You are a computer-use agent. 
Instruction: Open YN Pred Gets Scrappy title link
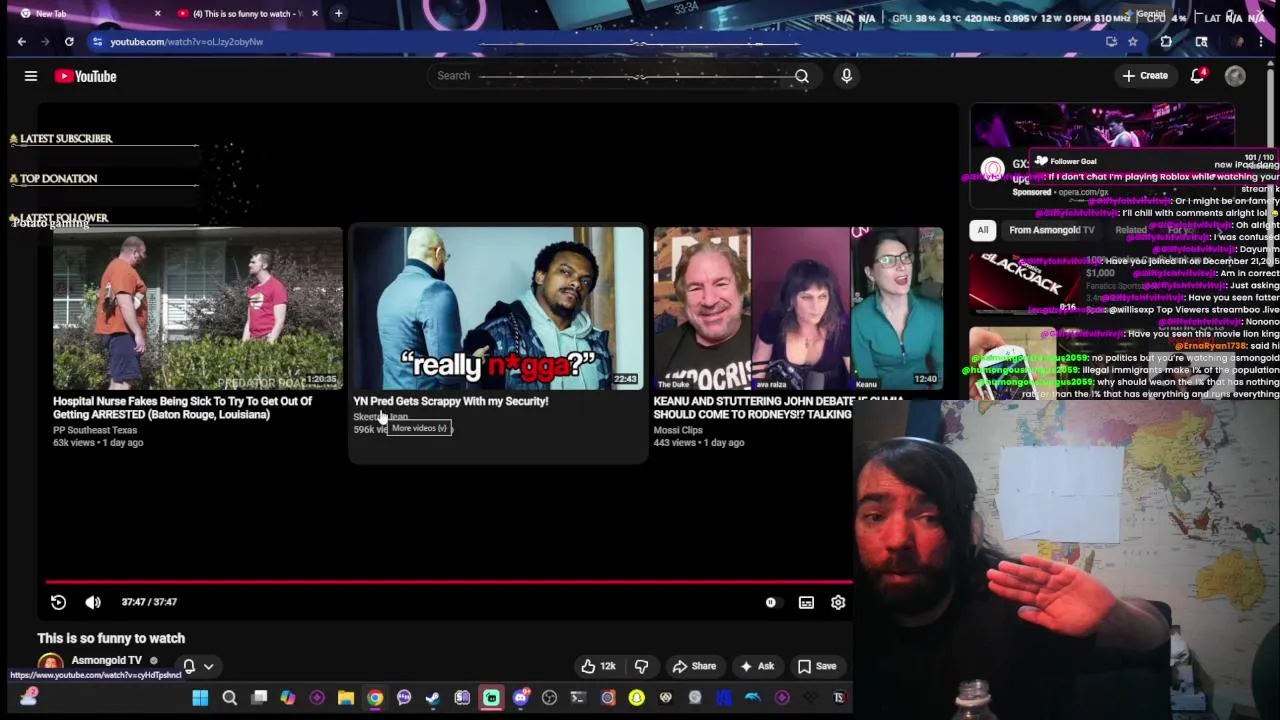click(451, 401)
